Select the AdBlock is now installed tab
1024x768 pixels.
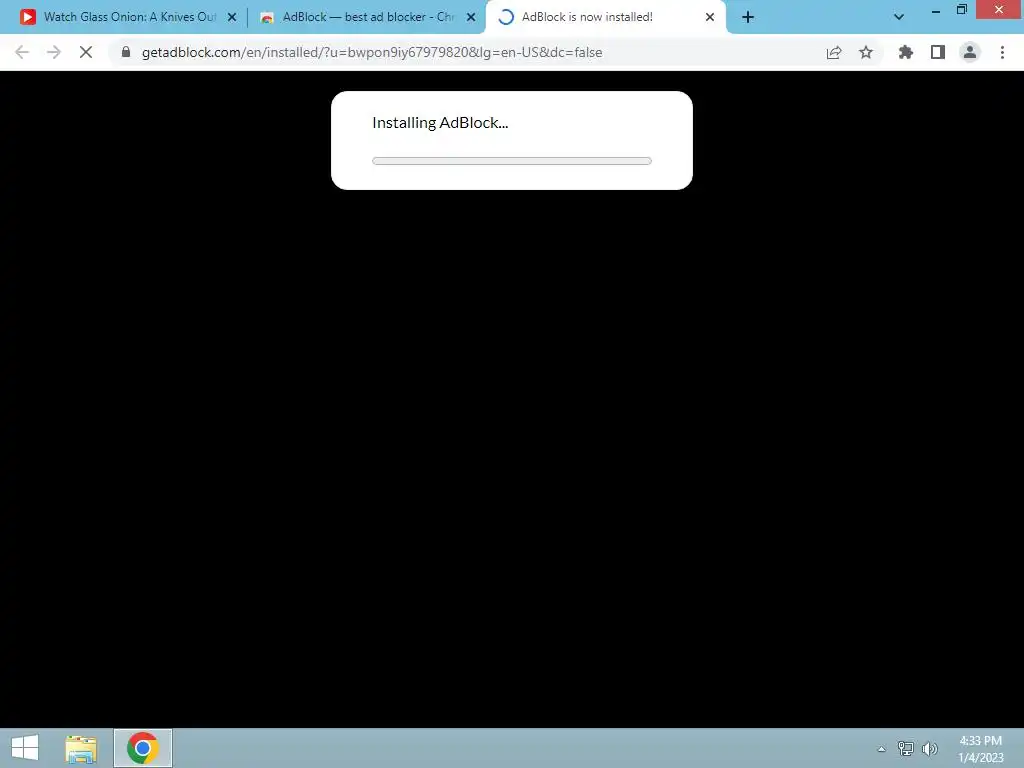(605, 17)
